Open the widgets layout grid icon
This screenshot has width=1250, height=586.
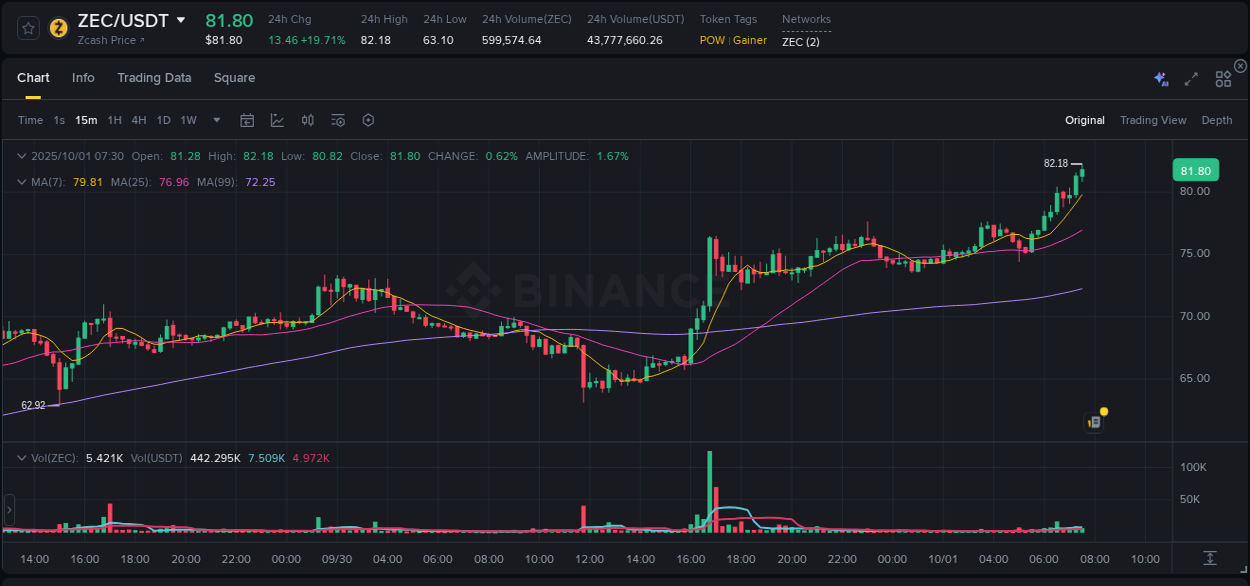pyautogui.click(x=1222, y=77)
